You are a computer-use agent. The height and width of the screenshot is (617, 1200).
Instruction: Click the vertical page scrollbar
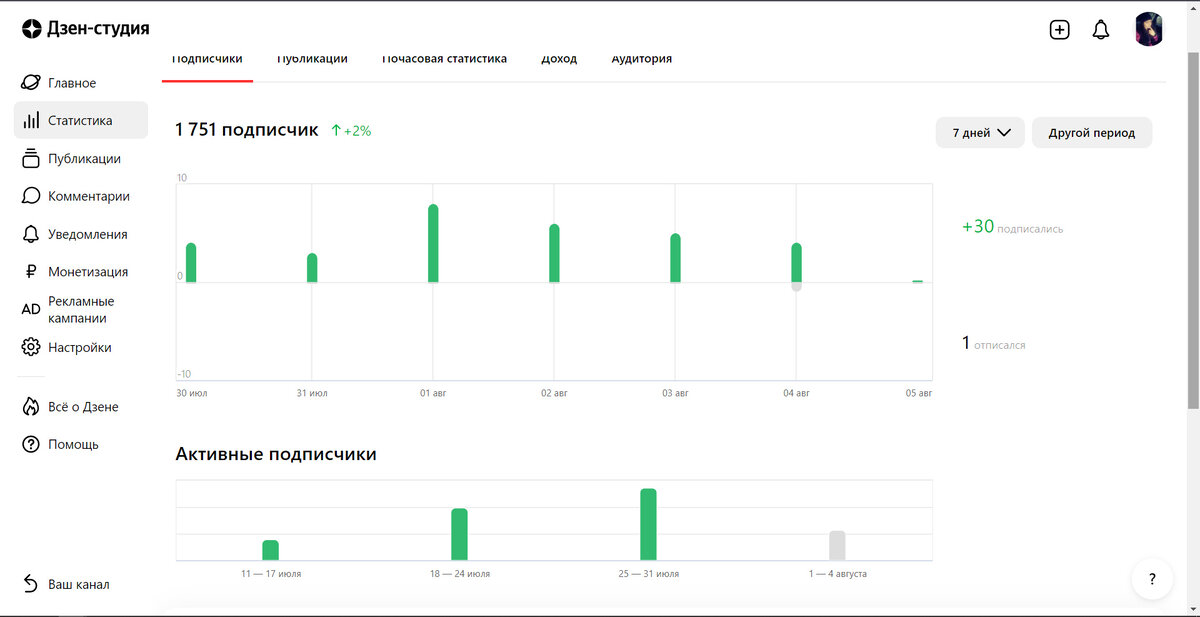pos(1193,230)
